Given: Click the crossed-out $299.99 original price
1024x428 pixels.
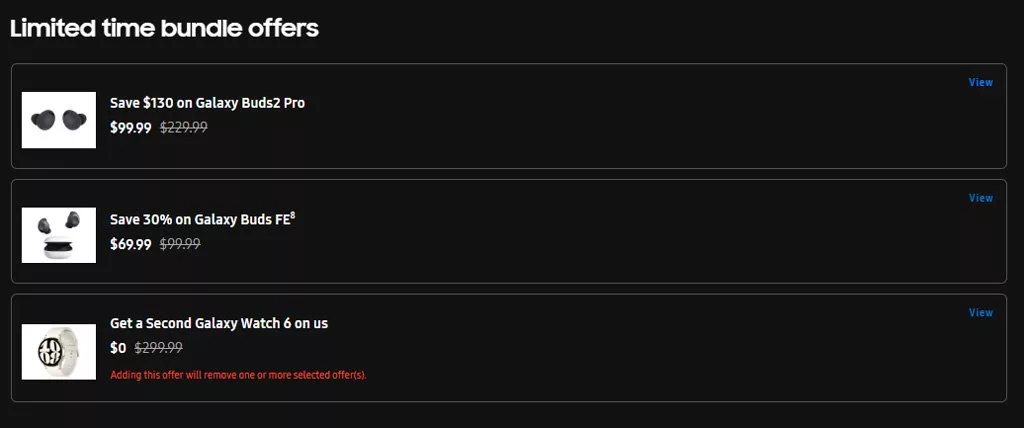Looking at the screenshot, I should coord(158,348).
